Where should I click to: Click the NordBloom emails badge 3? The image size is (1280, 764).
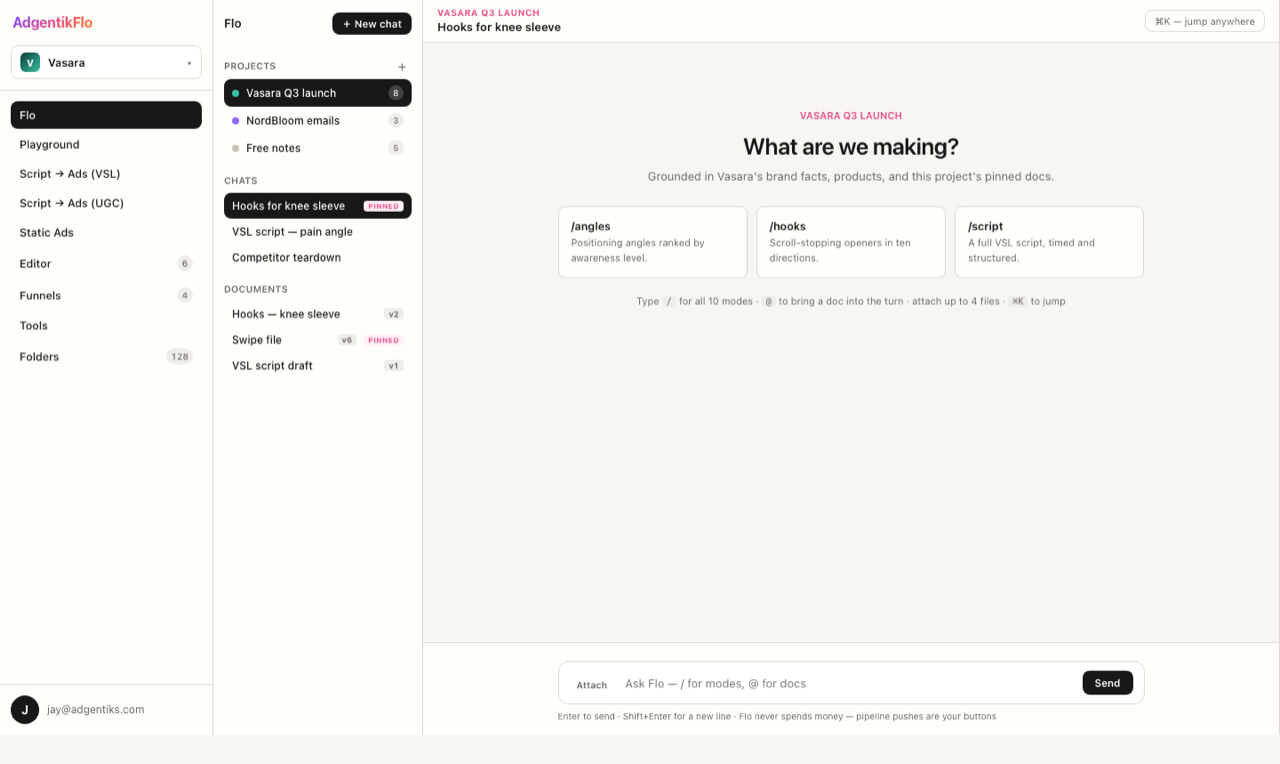tap(396, 120)
